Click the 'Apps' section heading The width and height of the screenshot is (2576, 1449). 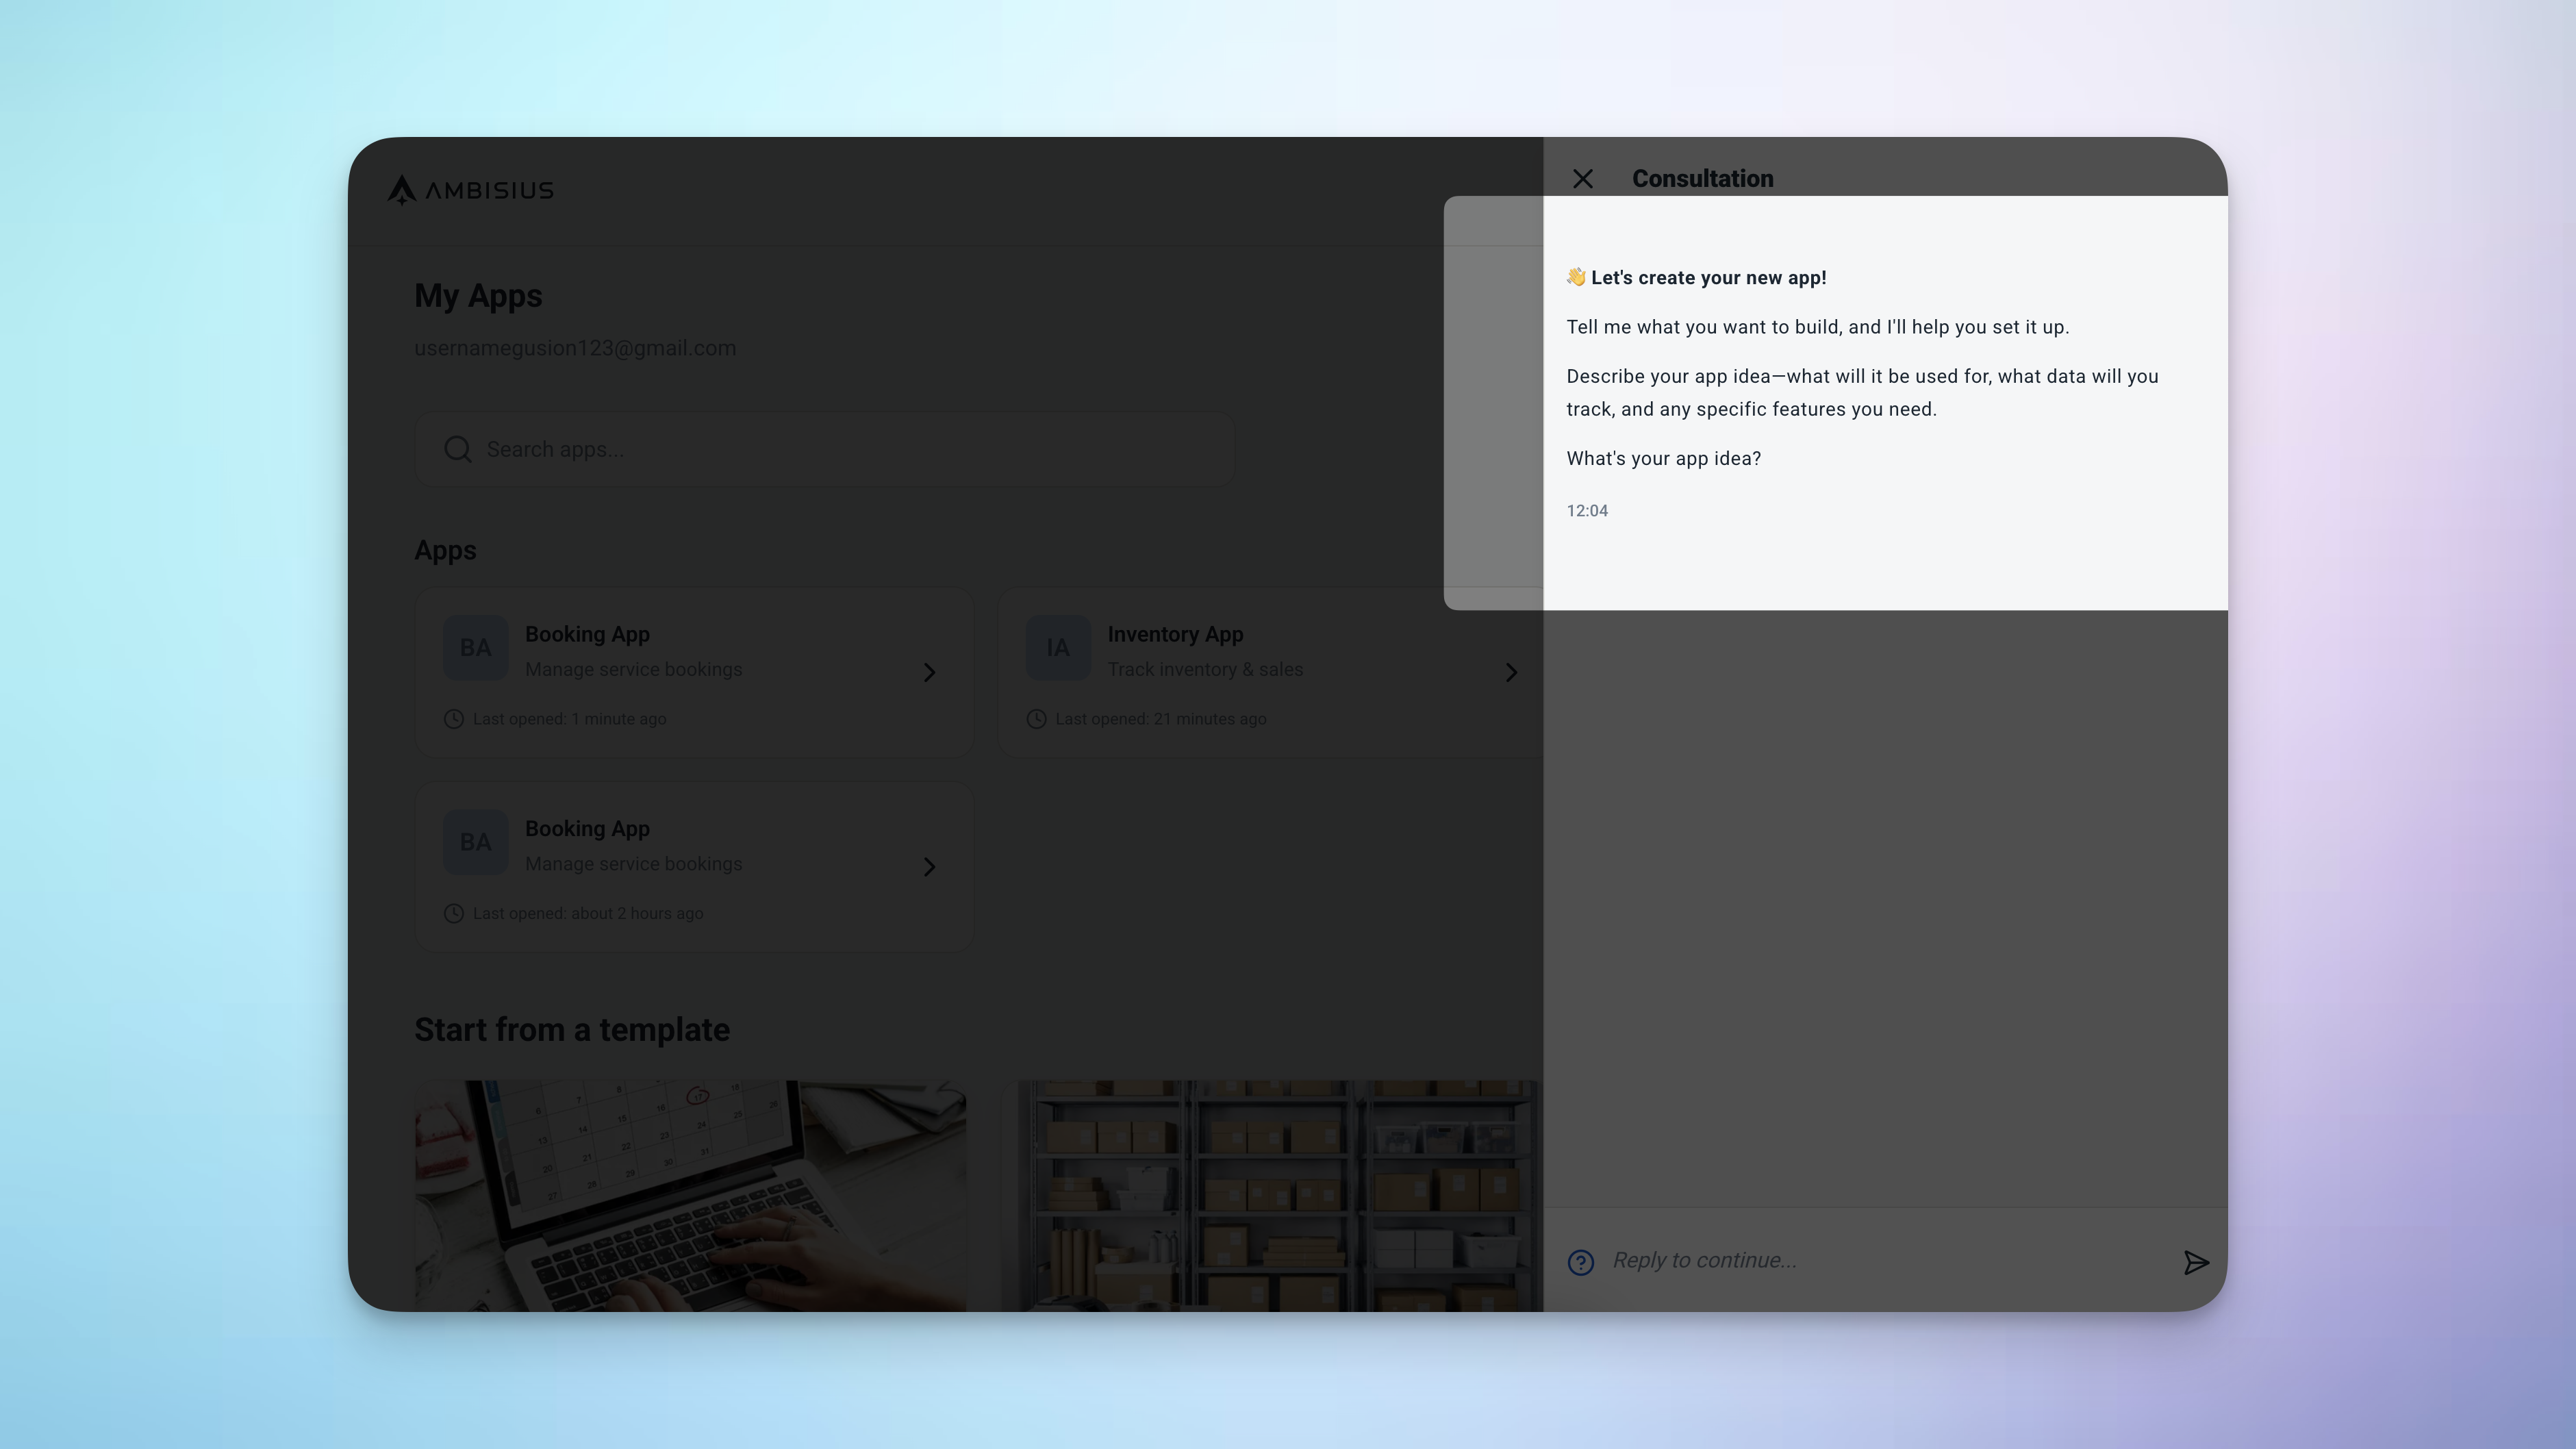(x=445, y=551)
